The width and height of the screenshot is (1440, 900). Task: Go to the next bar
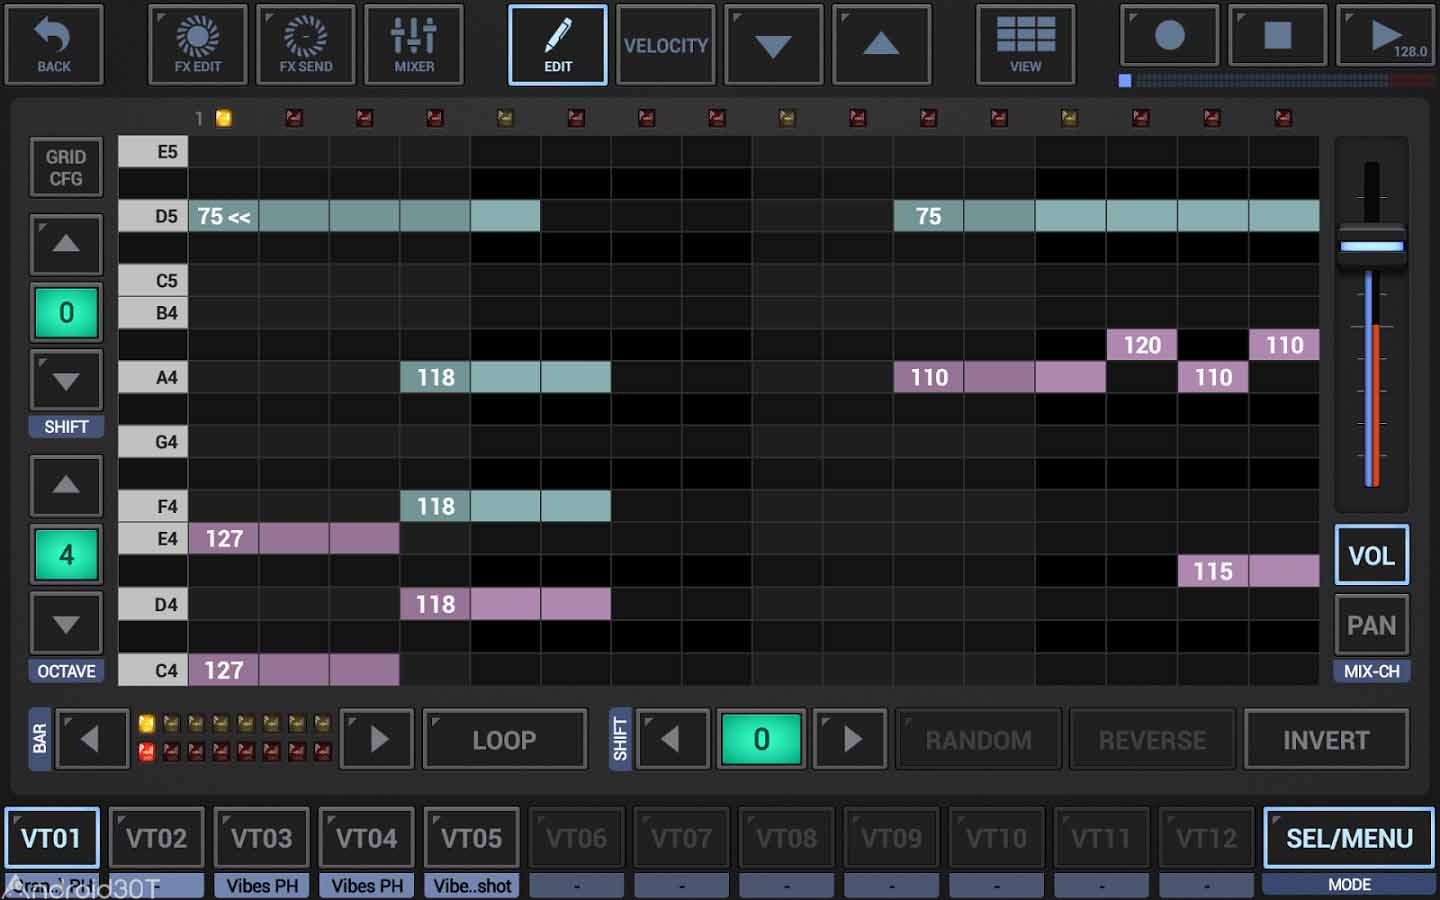click(x=377, y=739)
